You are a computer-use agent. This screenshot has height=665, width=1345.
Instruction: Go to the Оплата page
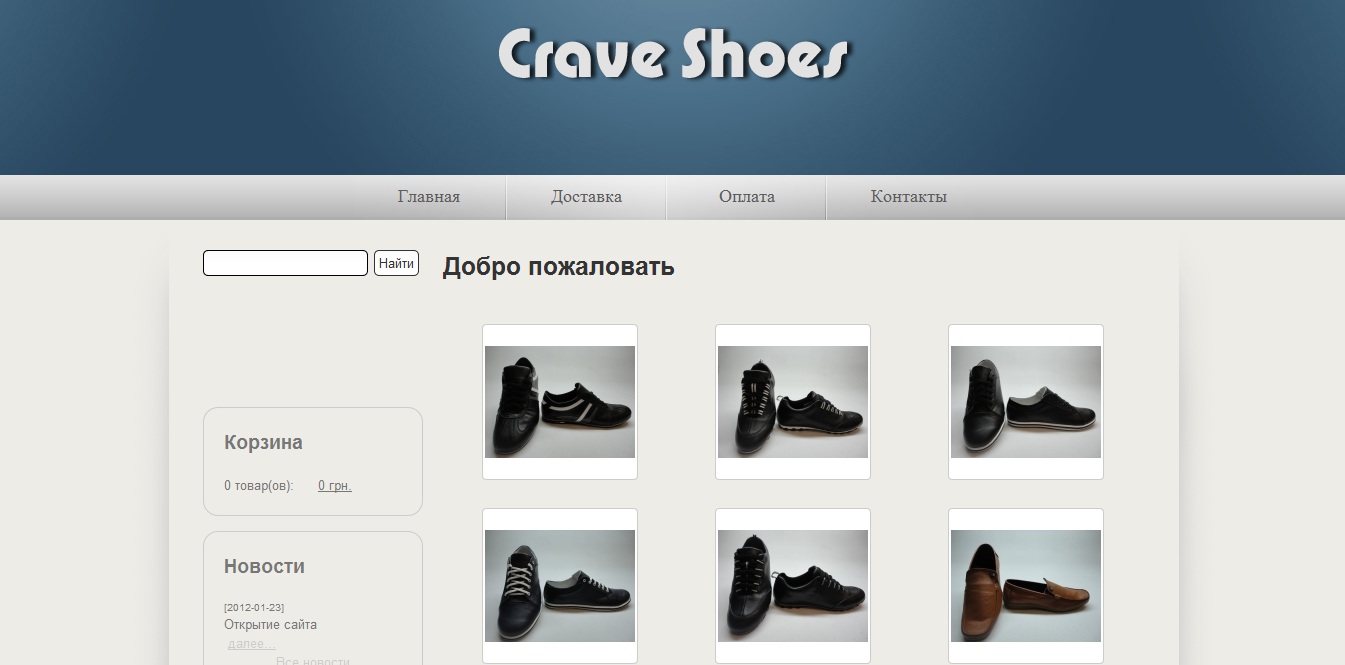click(746, 197)
